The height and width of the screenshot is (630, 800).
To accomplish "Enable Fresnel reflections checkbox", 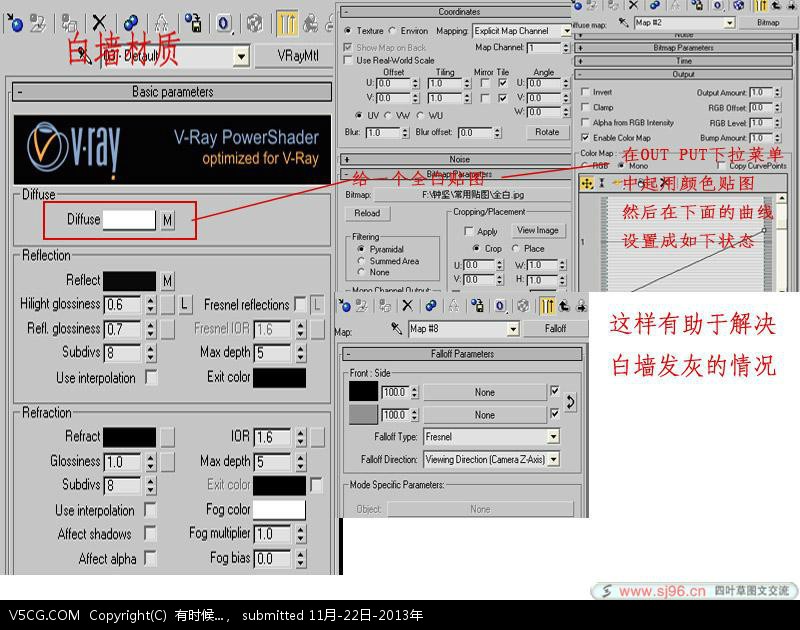I will tap(300, 304).
